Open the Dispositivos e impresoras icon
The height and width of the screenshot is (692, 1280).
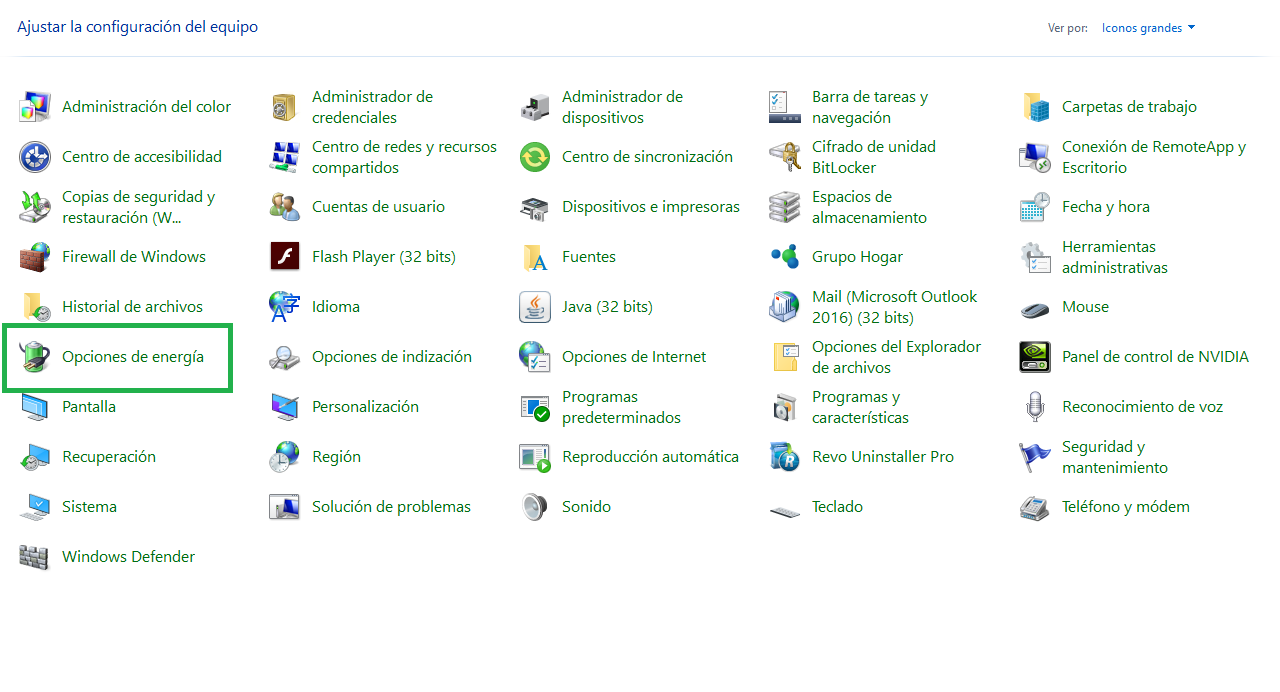click(x=535, y=207)
